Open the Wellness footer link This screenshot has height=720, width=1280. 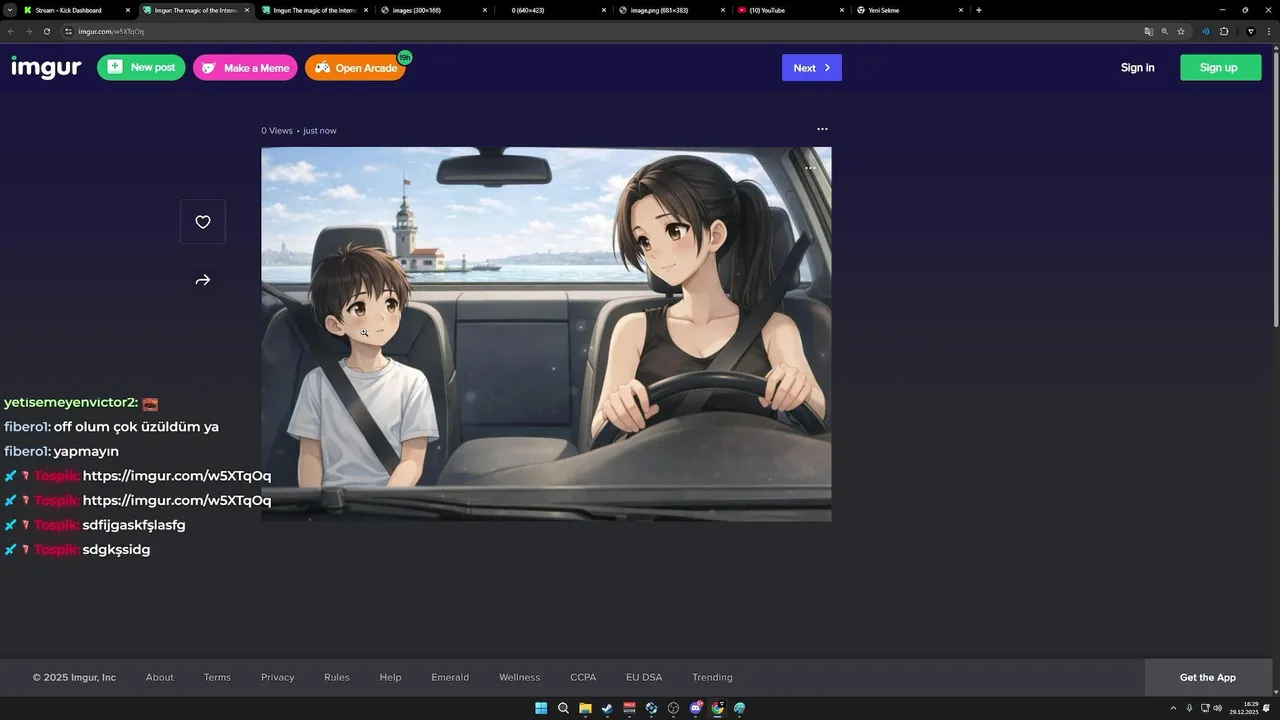coord(520,677)
